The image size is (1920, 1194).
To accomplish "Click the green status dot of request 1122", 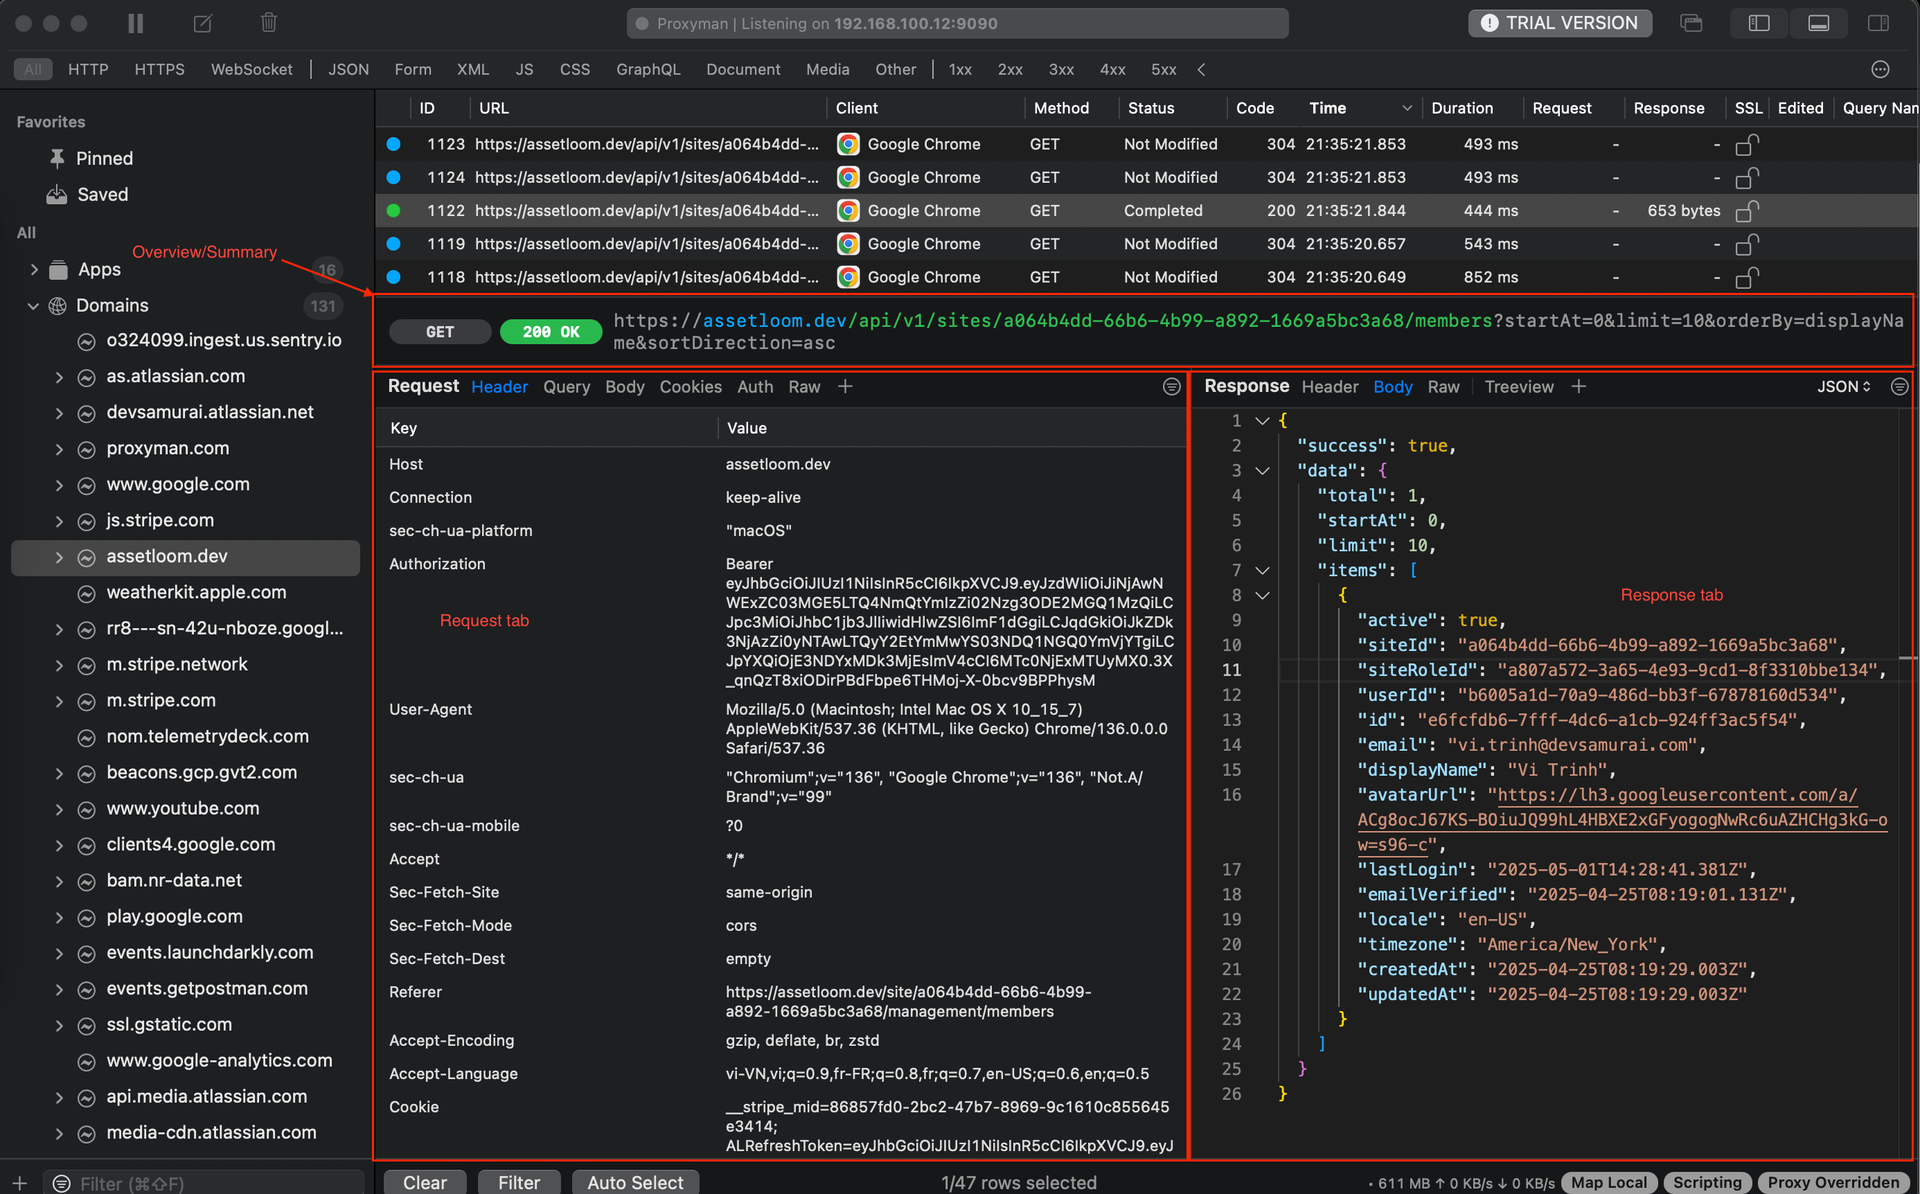I will tap(393, 211).
